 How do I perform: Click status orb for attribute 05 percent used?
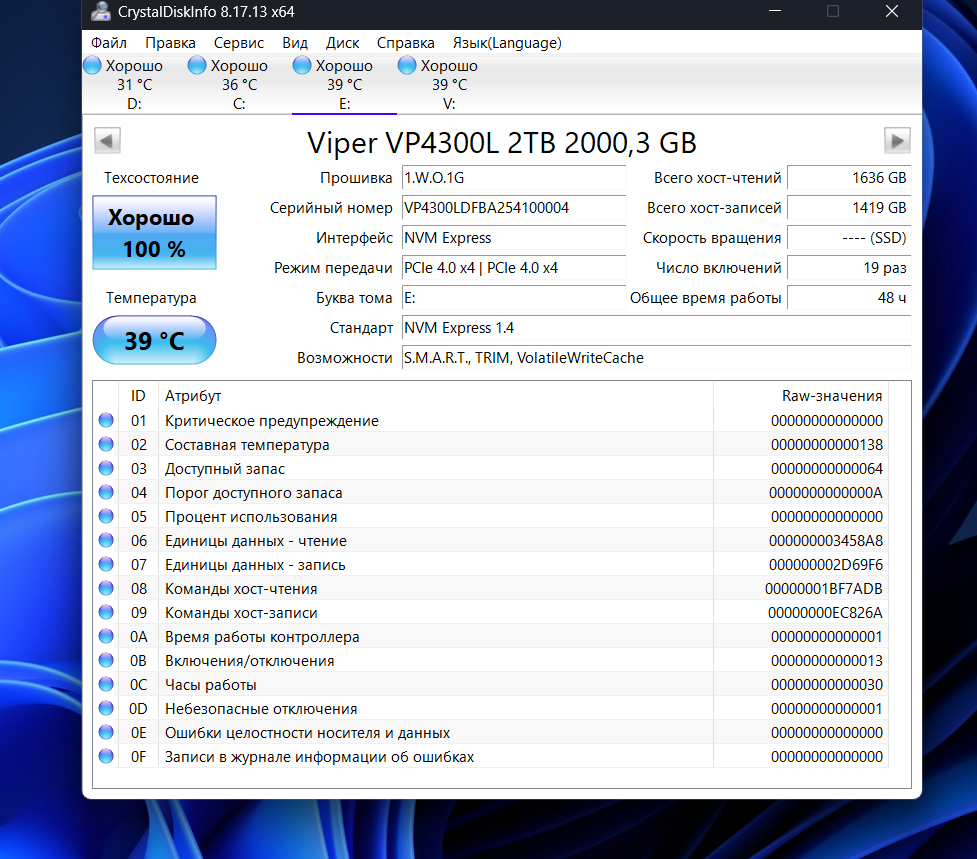coord(106,517)
